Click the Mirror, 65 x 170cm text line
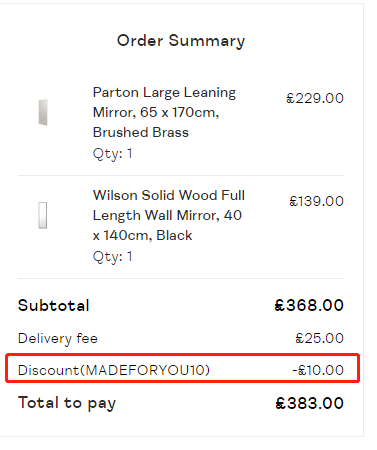The height and width of the screenshot is (450, 377). click(x=156, y=112)
